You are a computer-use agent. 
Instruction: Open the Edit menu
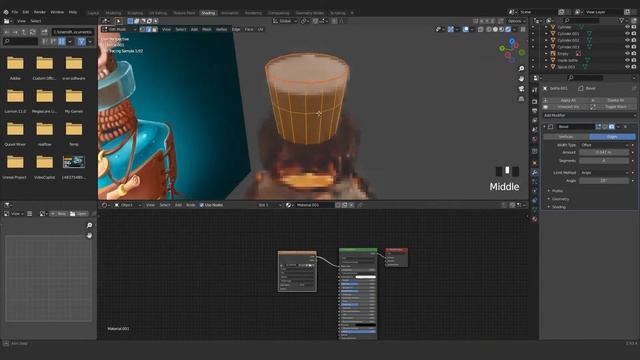coord(26,12)
